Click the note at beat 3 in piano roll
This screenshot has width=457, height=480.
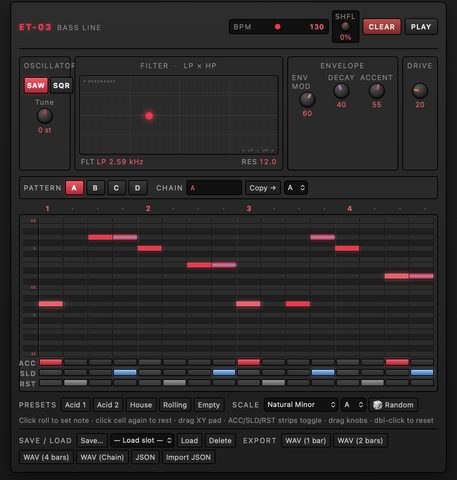pos(248,304)
